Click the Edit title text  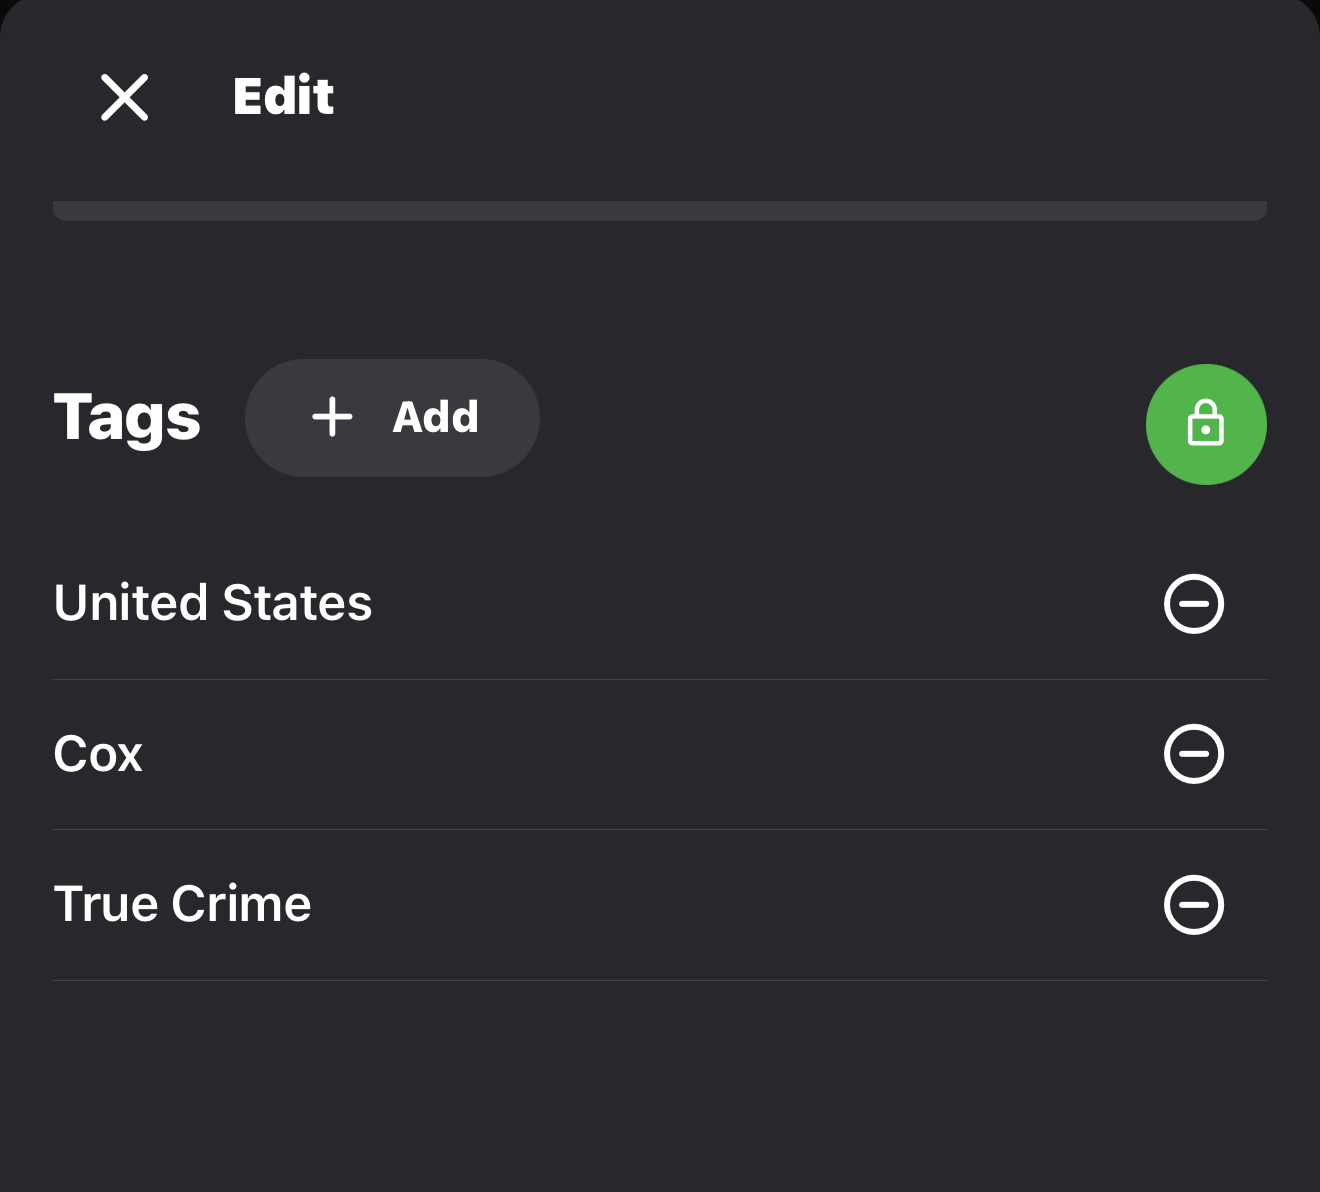click(x=283, y=97)
